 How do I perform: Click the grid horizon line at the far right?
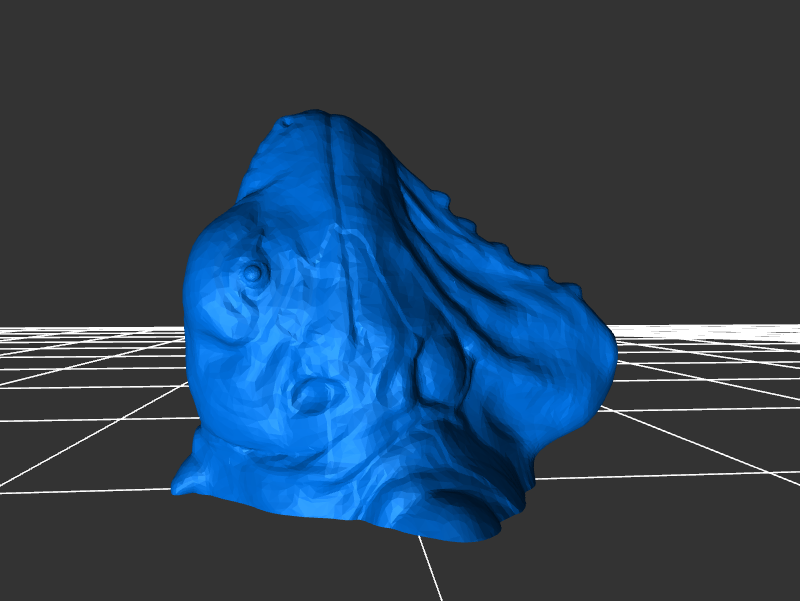(760, 326)
